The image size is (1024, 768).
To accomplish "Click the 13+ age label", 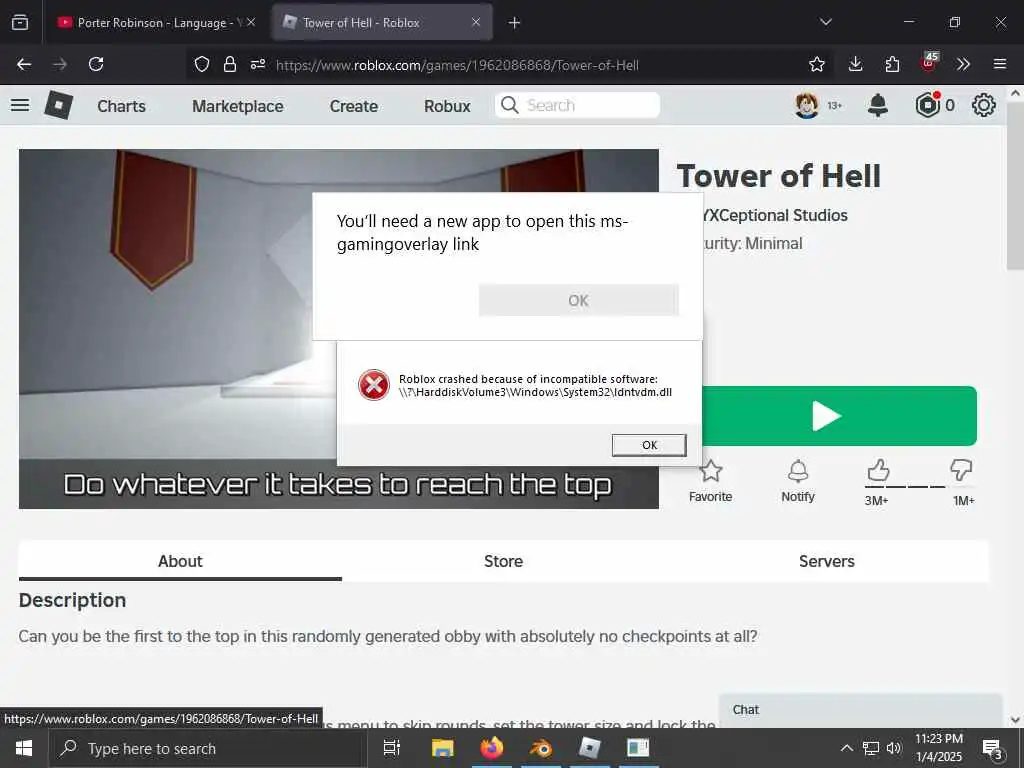I will point(835,105).
